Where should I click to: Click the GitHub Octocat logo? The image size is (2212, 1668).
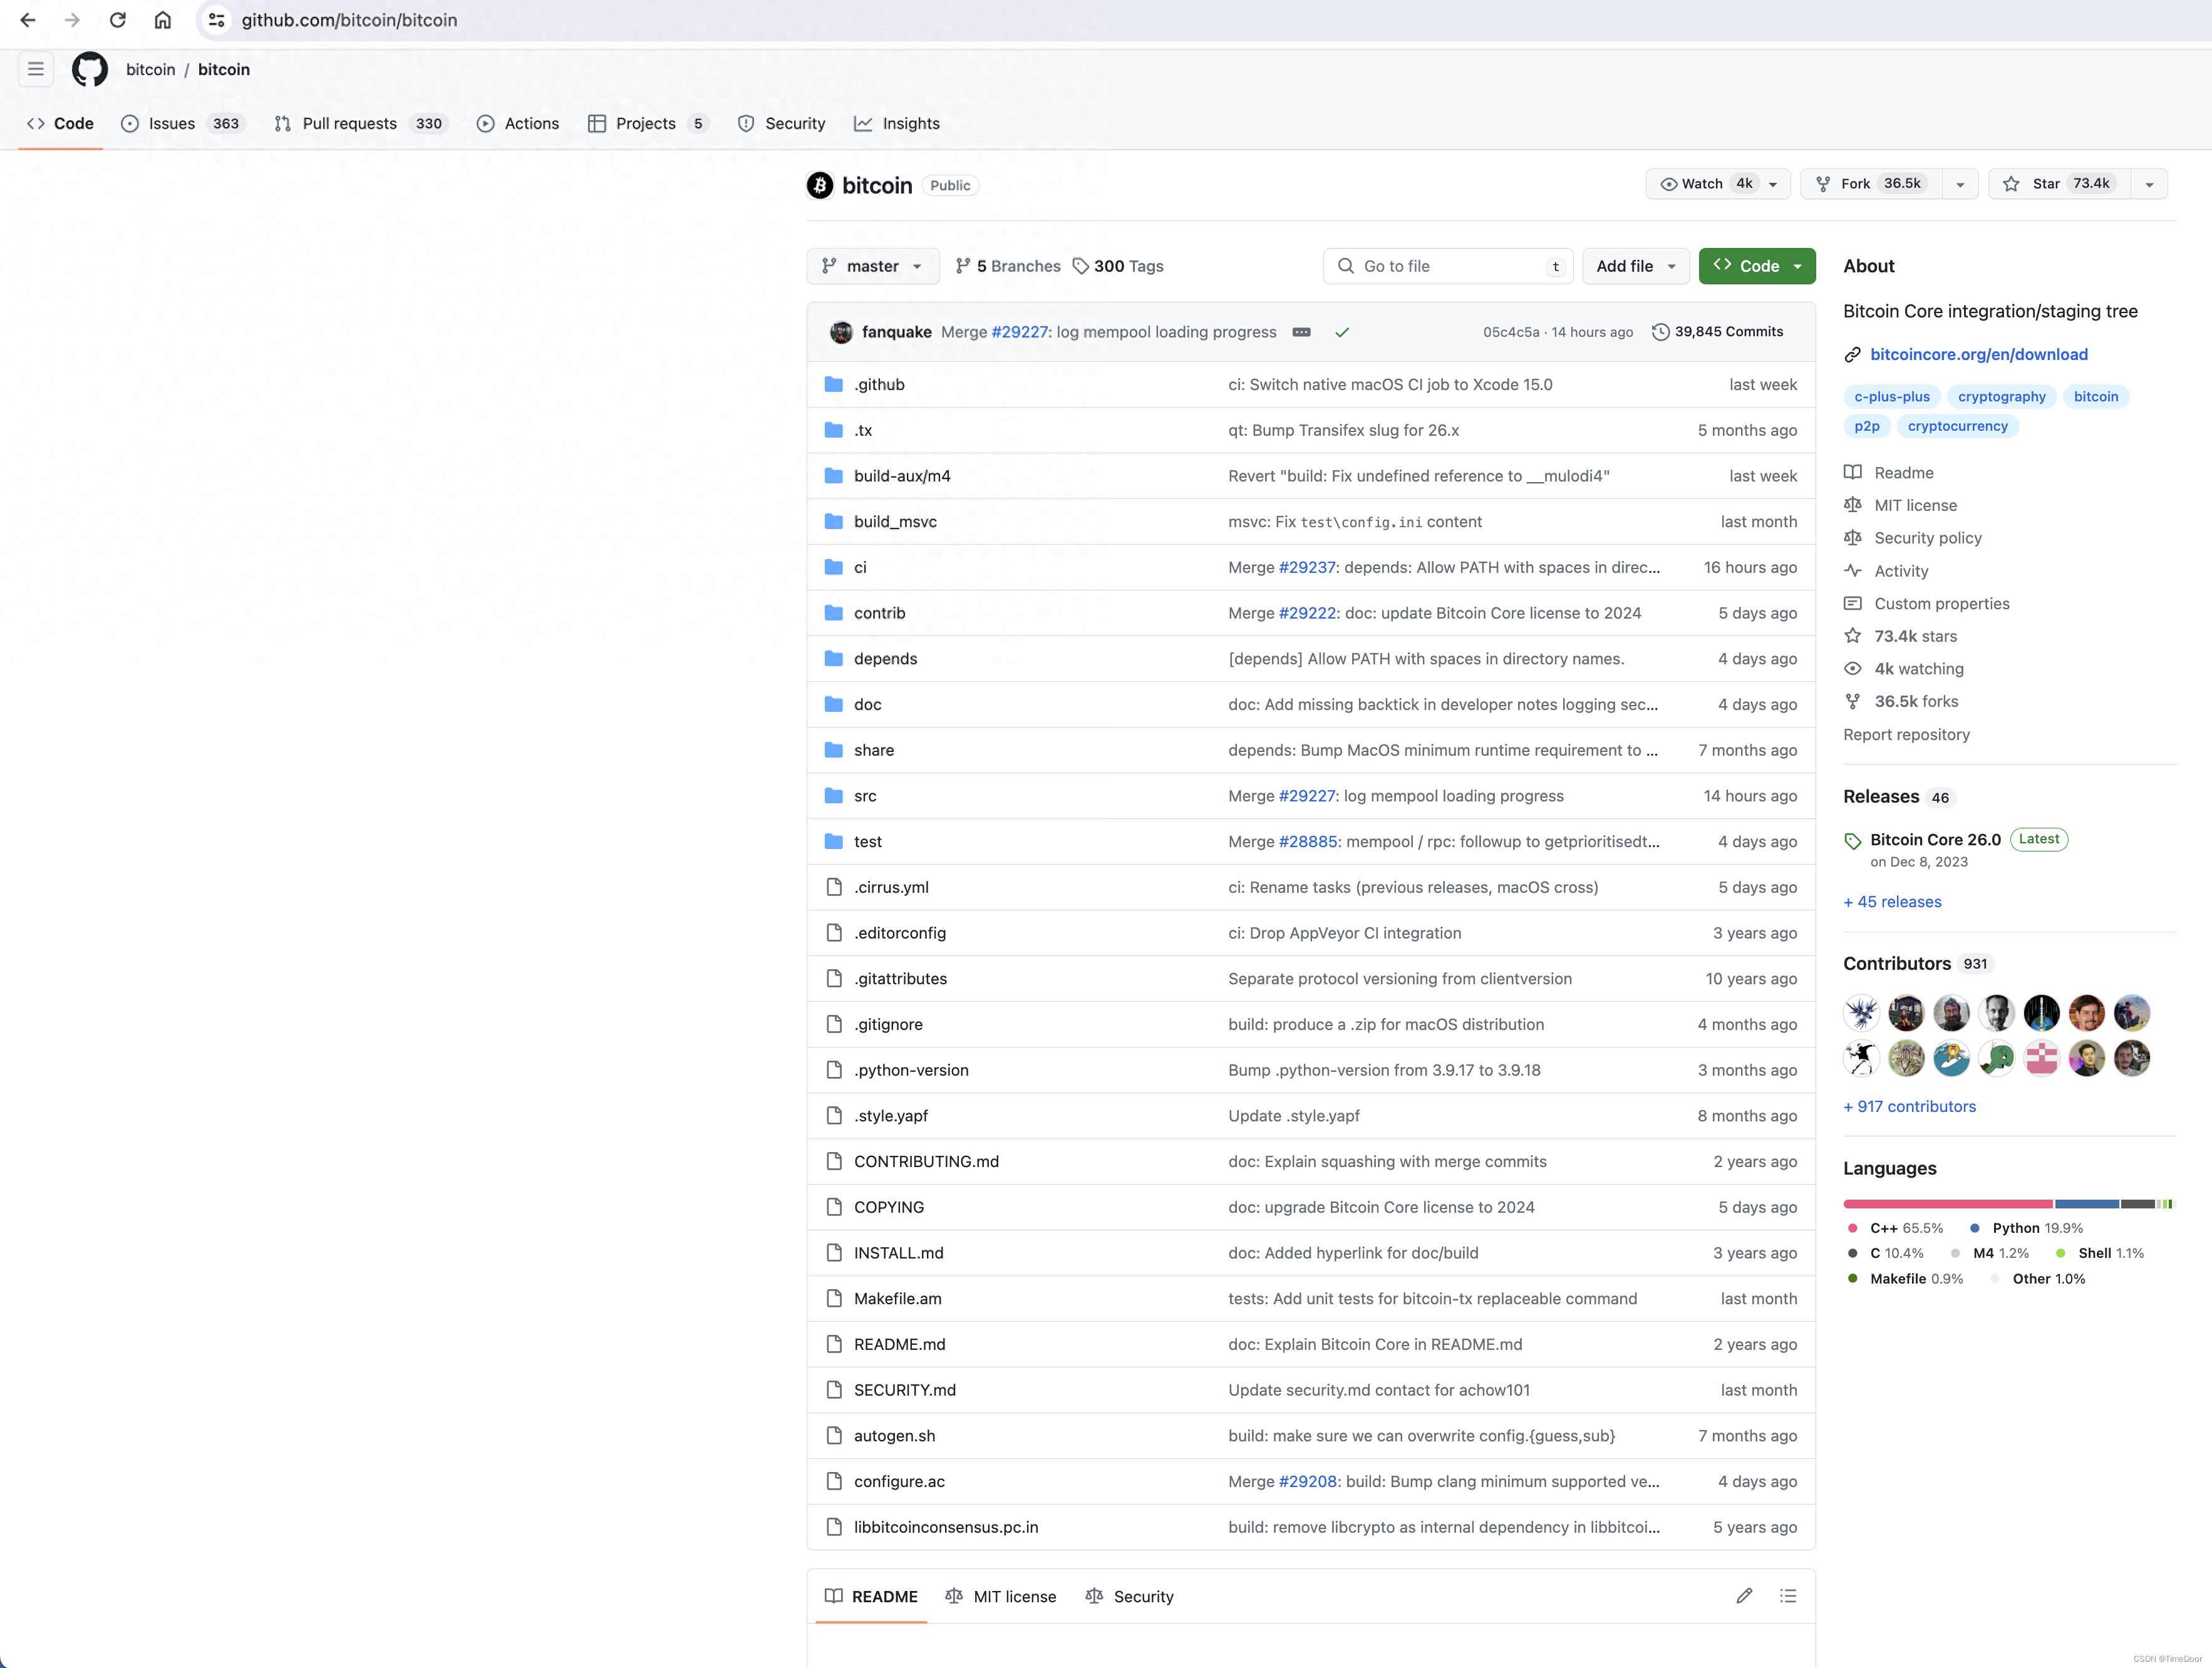pos(90,69)
